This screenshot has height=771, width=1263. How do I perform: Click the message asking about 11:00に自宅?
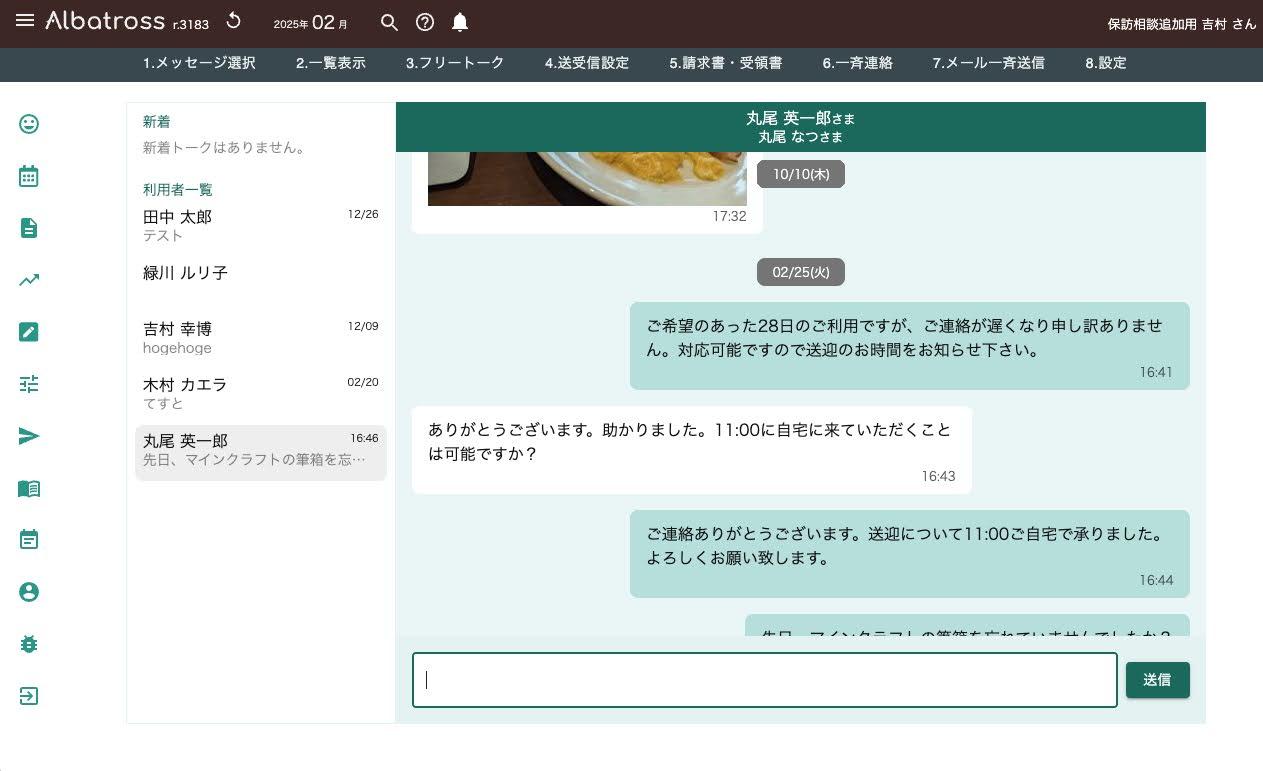(692, 450)
